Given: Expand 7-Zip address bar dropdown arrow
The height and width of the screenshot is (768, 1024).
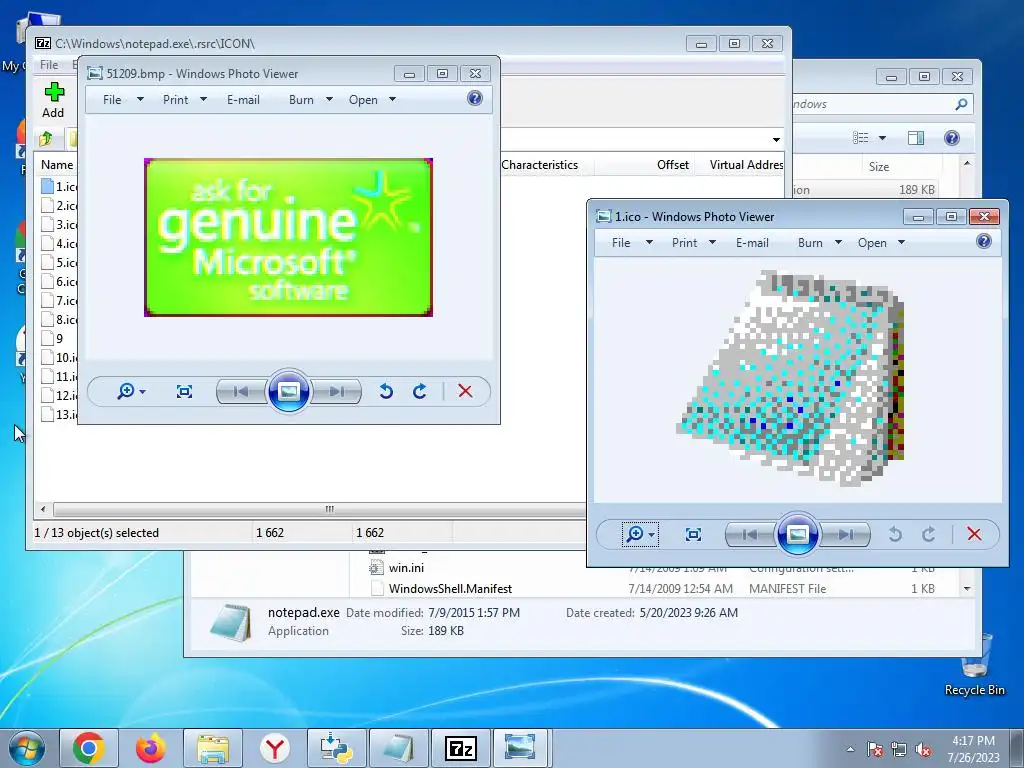Looking at the screenshot, I should pos(776,139).
